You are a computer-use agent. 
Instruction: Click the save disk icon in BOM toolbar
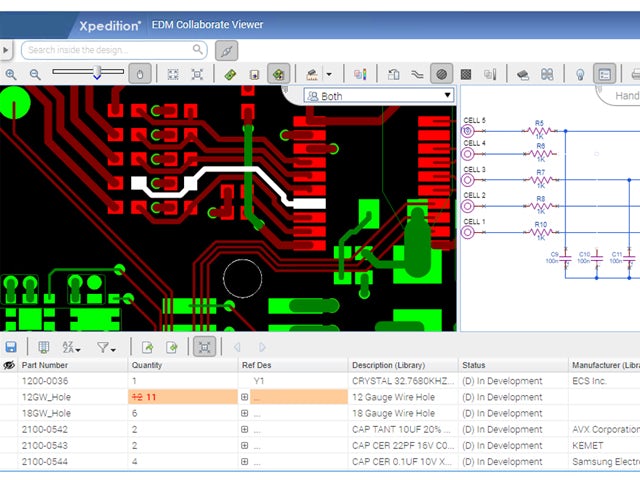coord(11,347)
